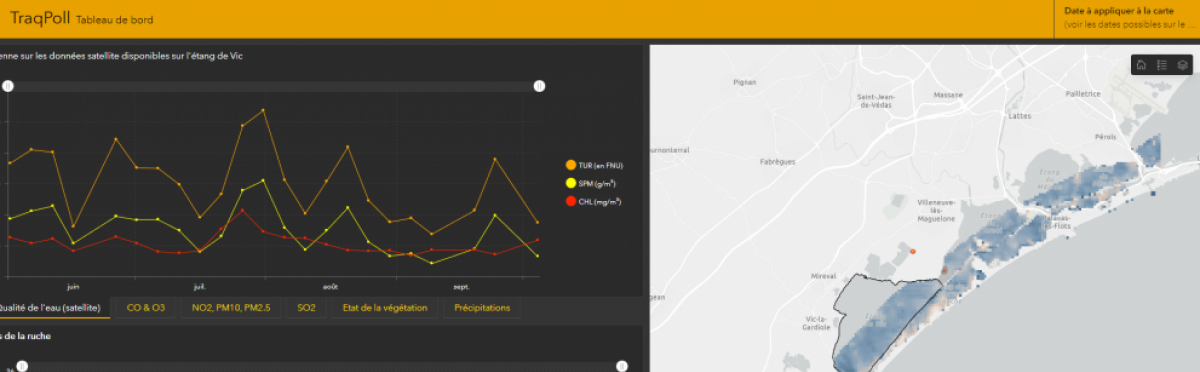
Task: Click the Vic-la-Gardiole outlined pond area
Action: click(880, 320)
